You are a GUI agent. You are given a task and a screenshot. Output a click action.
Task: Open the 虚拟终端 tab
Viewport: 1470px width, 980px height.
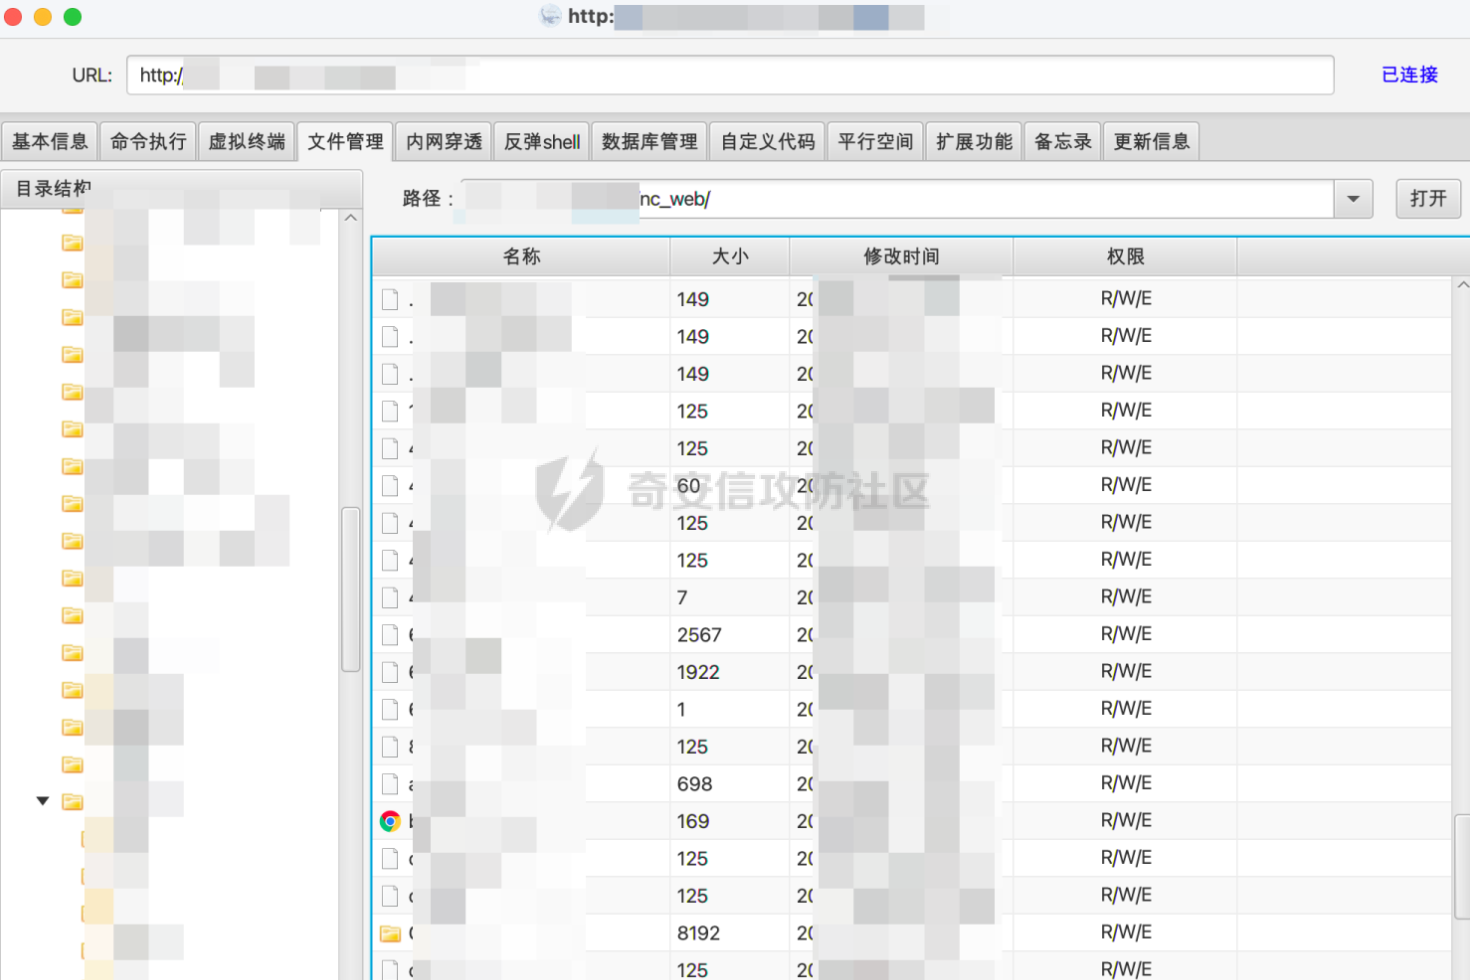click(x=247, y=141)
